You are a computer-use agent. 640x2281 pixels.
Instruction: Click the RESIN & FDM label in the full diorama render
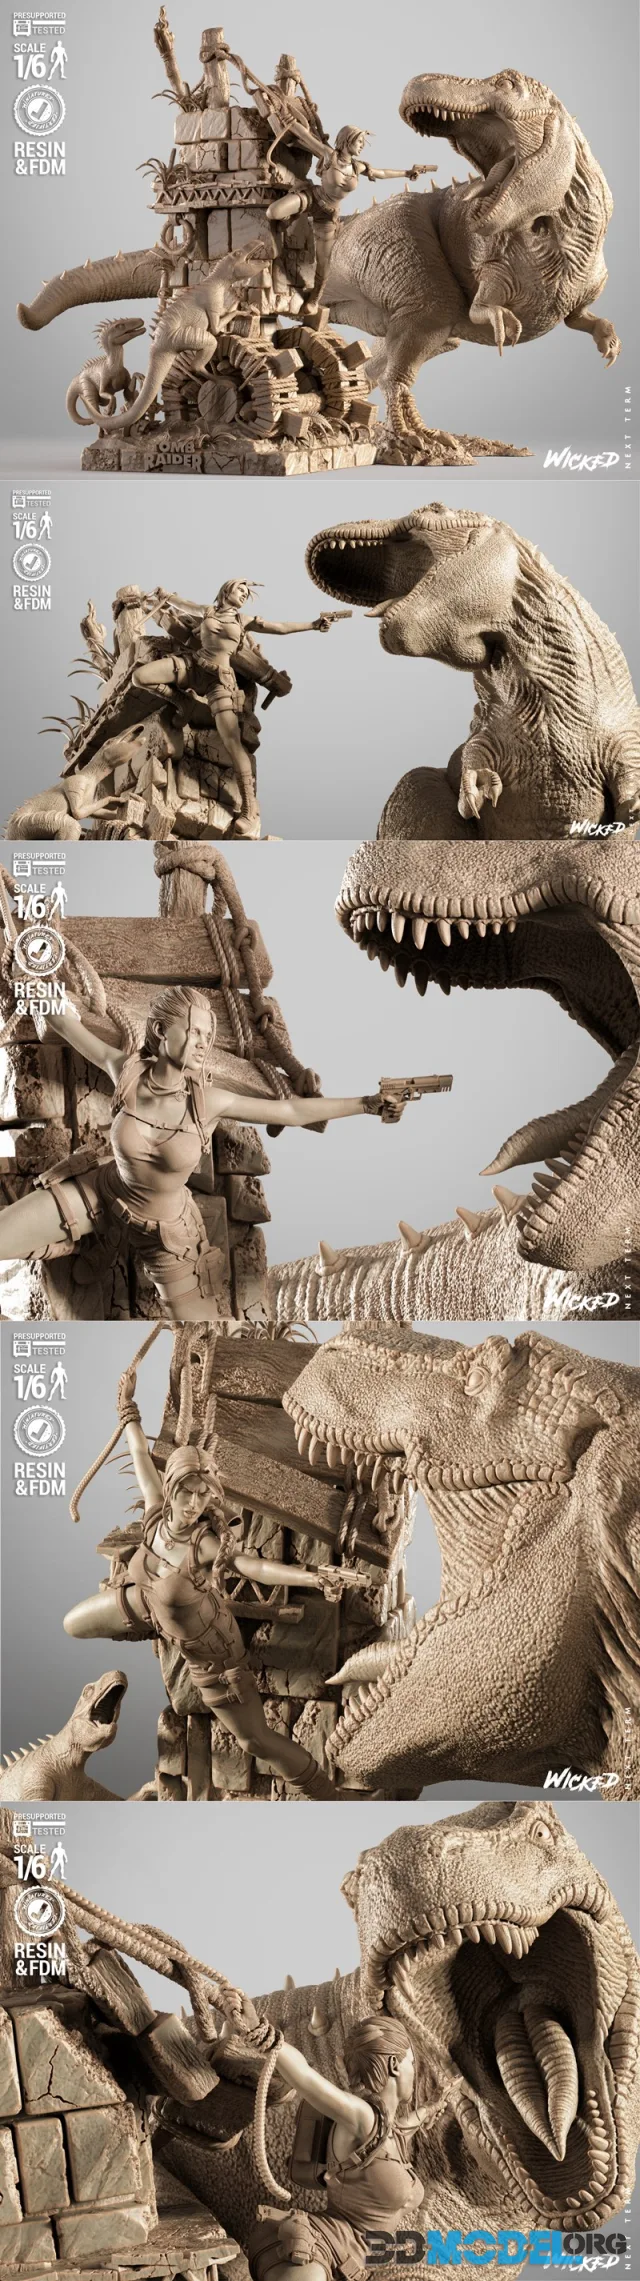click(x=40, y=158)
